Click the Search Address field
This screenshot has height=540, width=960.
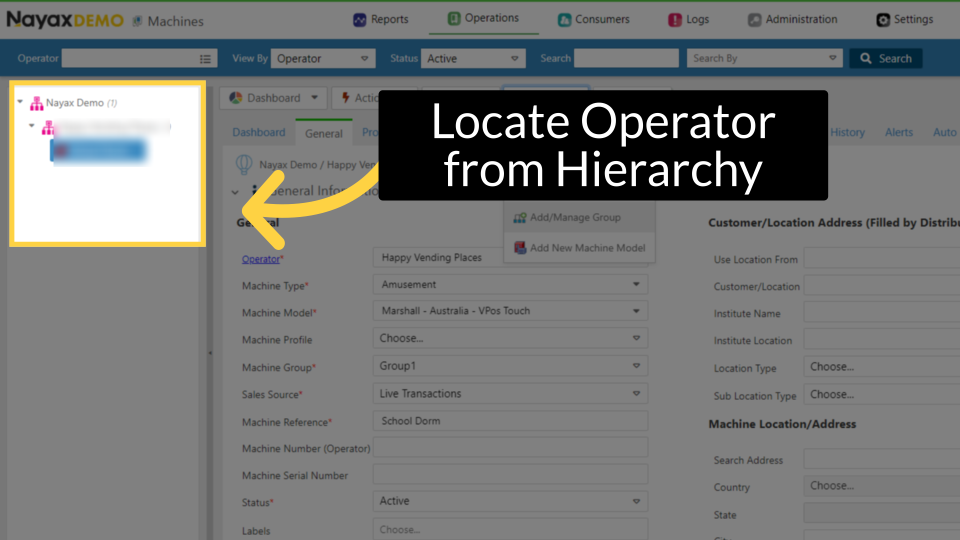click(882, 459)
